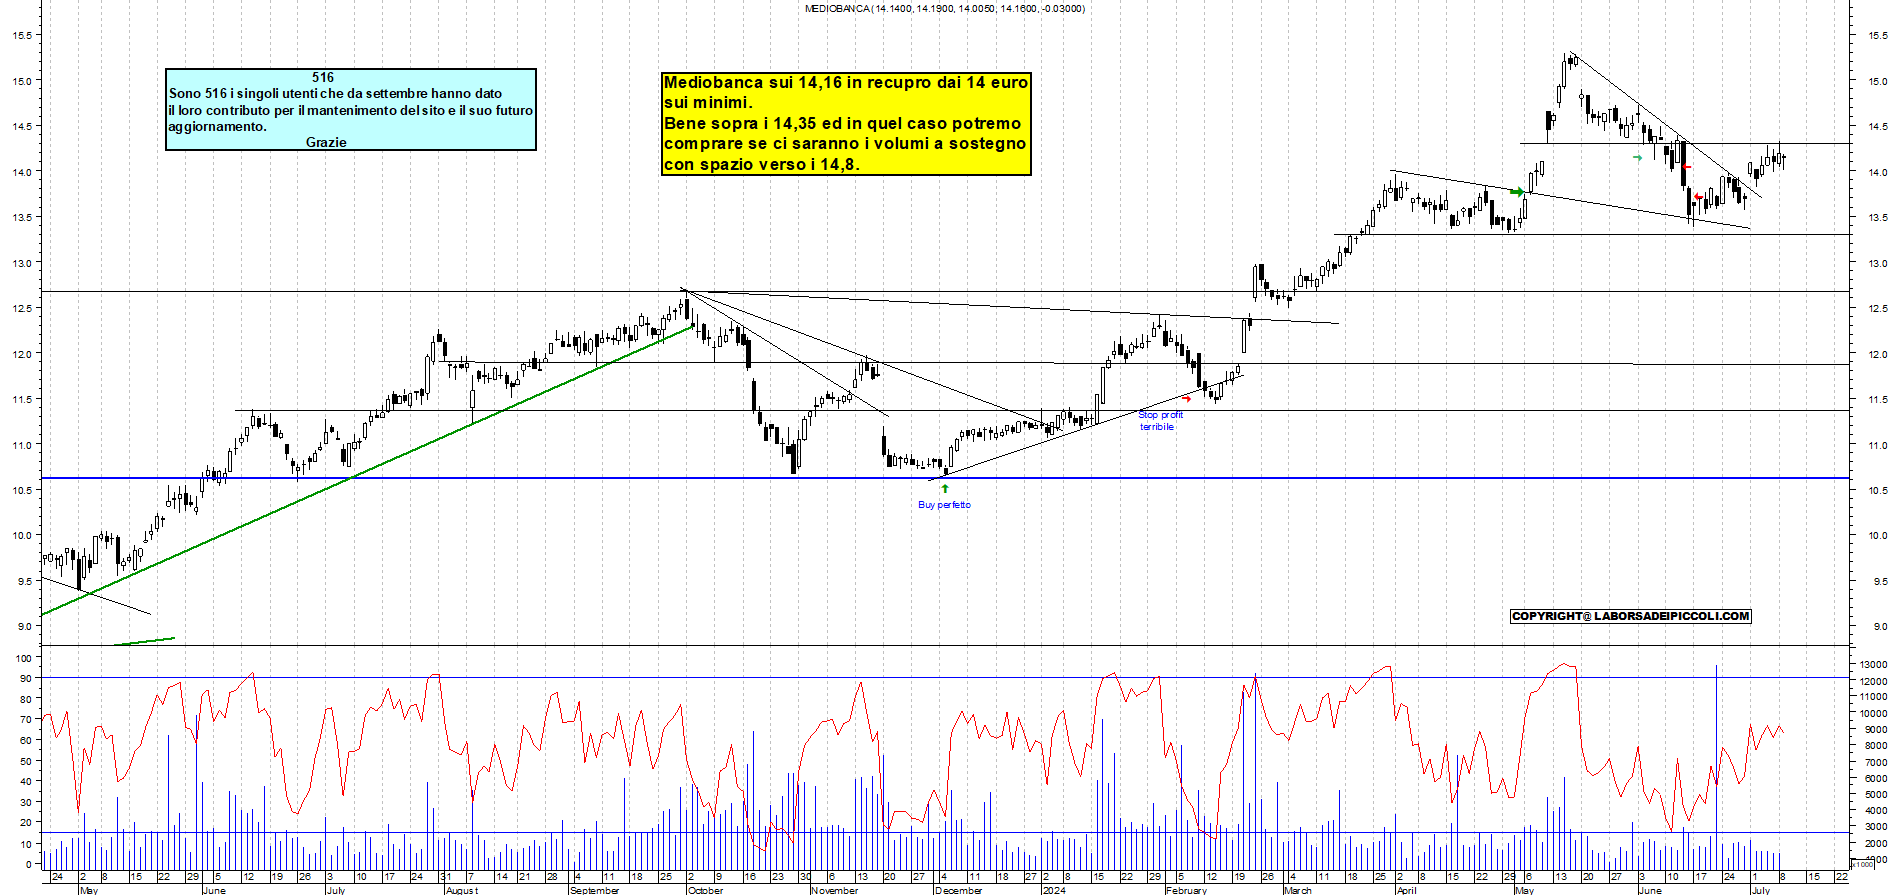Select the blue horizontal support line in the price pane
Screen dimensions: 1890x895
point(945,478)
